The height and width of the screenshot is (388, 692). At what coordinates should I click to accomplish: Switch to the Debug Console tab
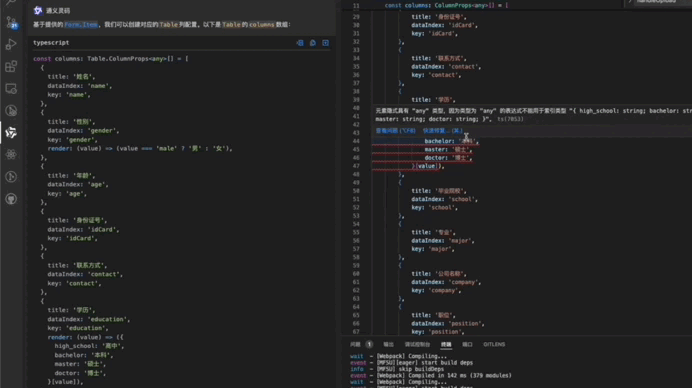[x=417, y=344]
